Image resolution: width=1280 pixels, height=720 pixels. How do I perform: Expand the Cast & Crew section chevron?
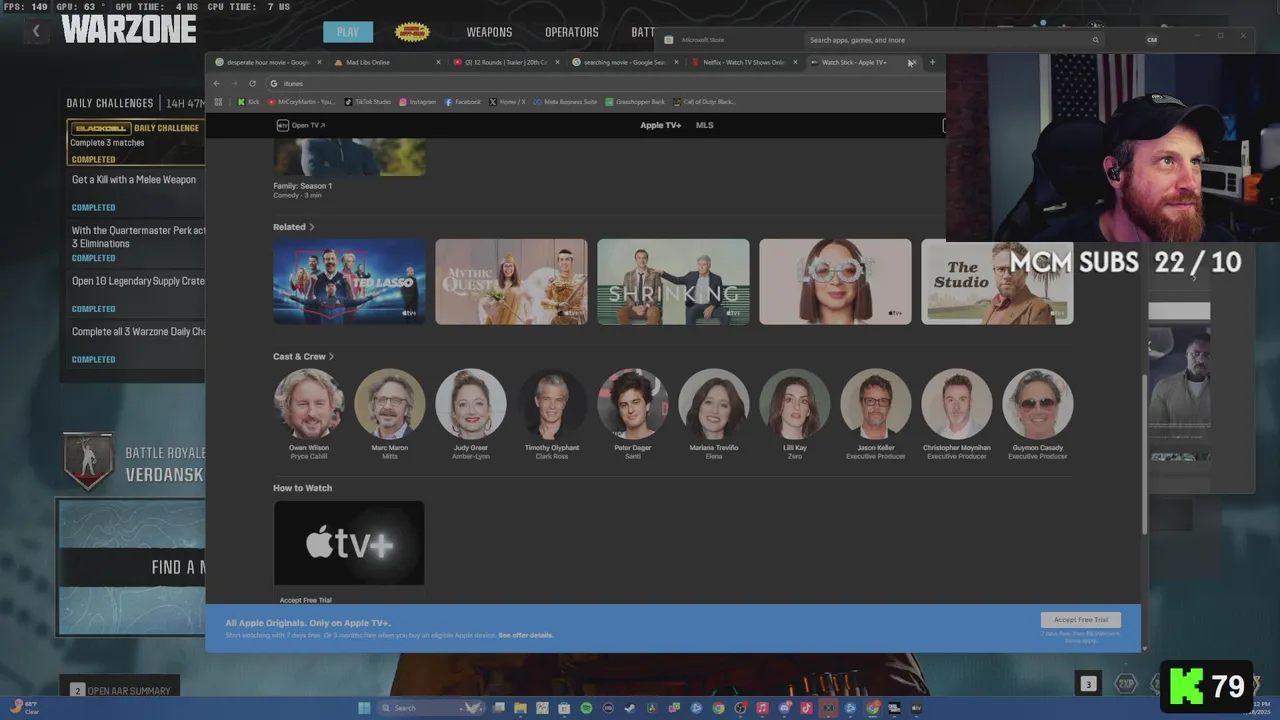331,356
